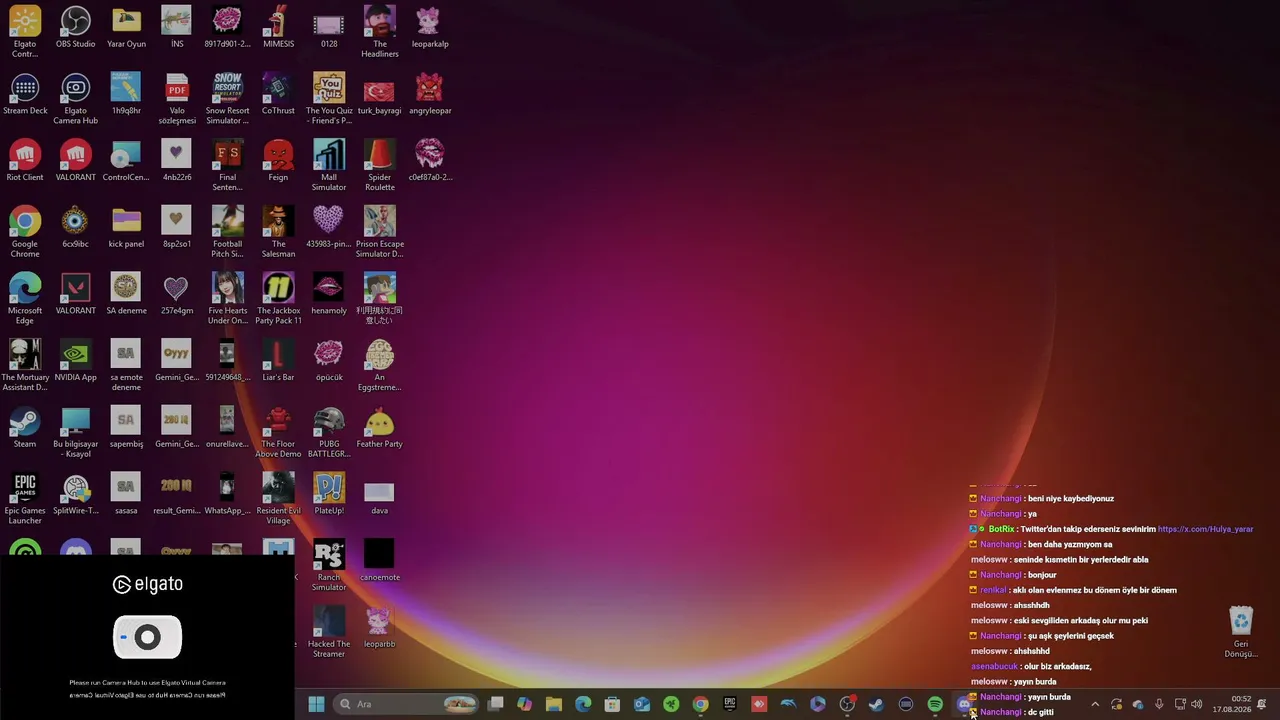Screen dimensions: 1280x720
Task: Open the Microsoft Edge desktop shortcut
Action: click(25, 299)
